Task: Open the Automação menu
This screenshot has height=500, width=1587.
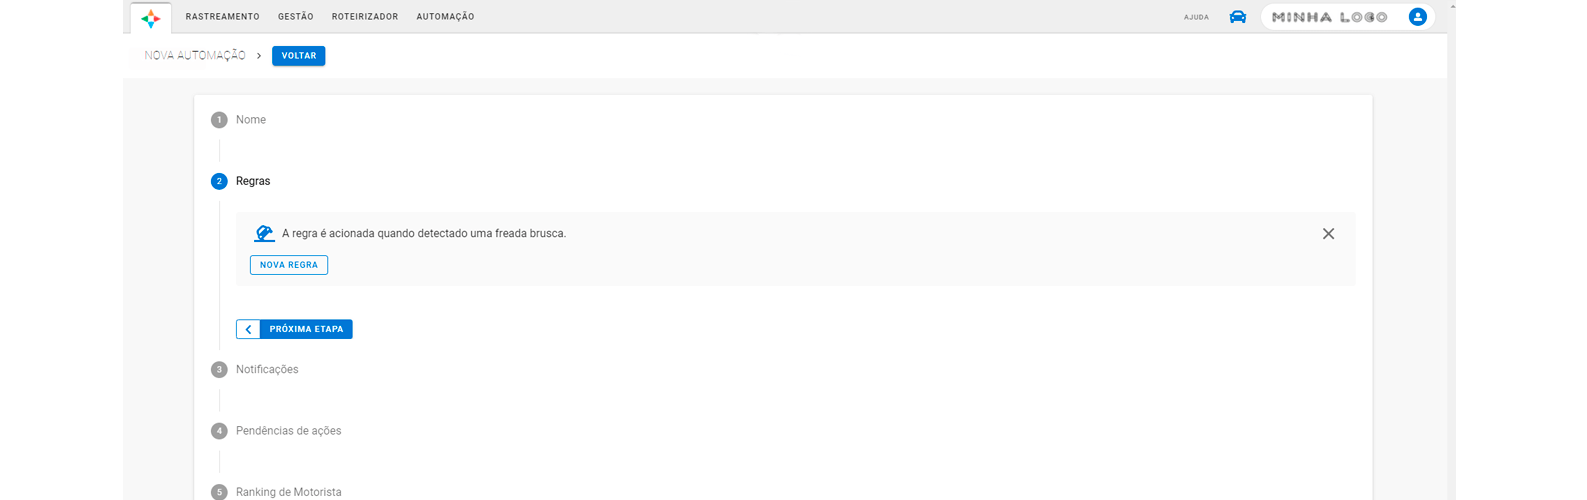Action: [x=445, y=17]
